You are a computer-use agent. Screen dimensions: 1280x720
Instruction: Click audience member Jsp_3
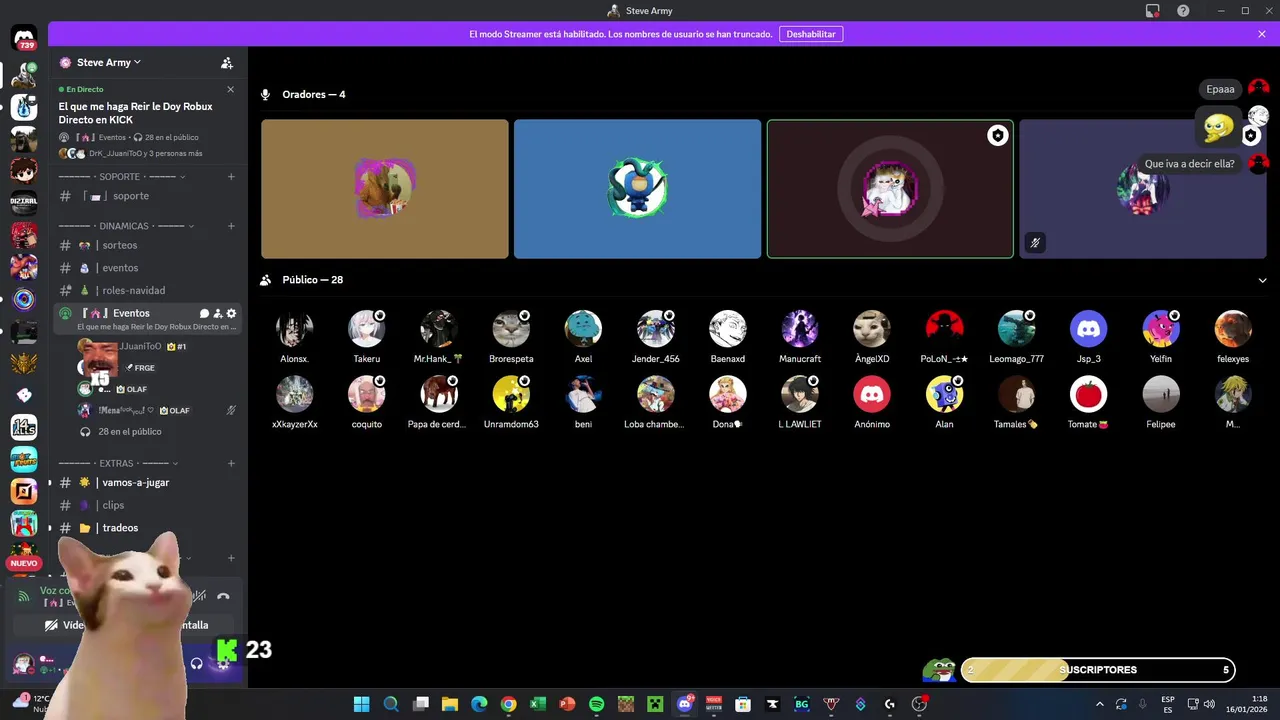point(1088,338)
